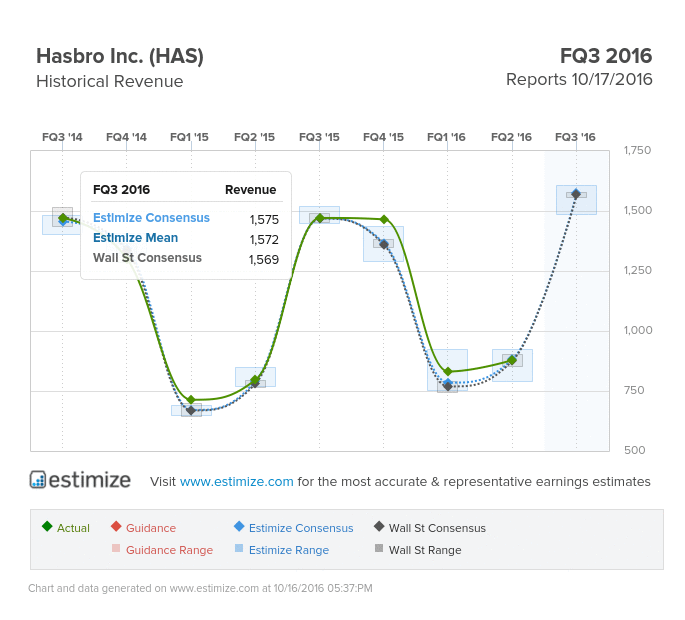Click the FQ4 '15 green actual marker

click(384, 219)
